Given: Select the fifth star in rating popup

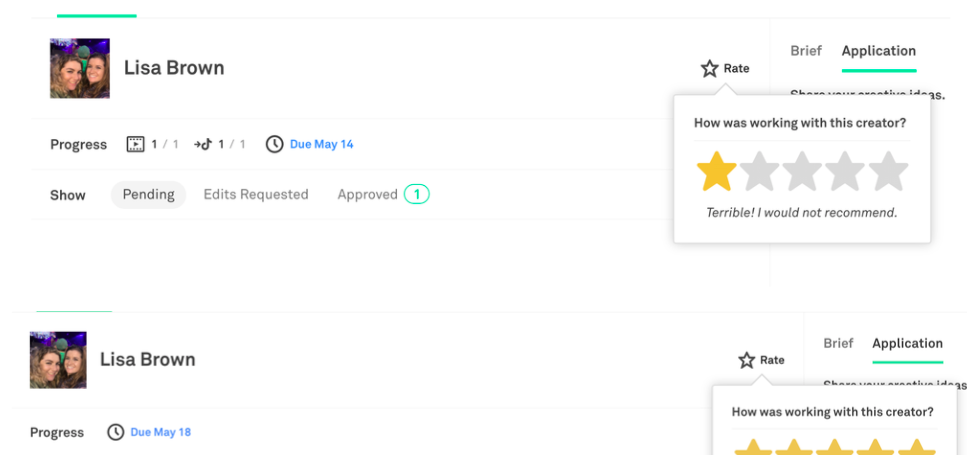Looking at the screenshot, I should pyautogui.click(x=888, y=172).
